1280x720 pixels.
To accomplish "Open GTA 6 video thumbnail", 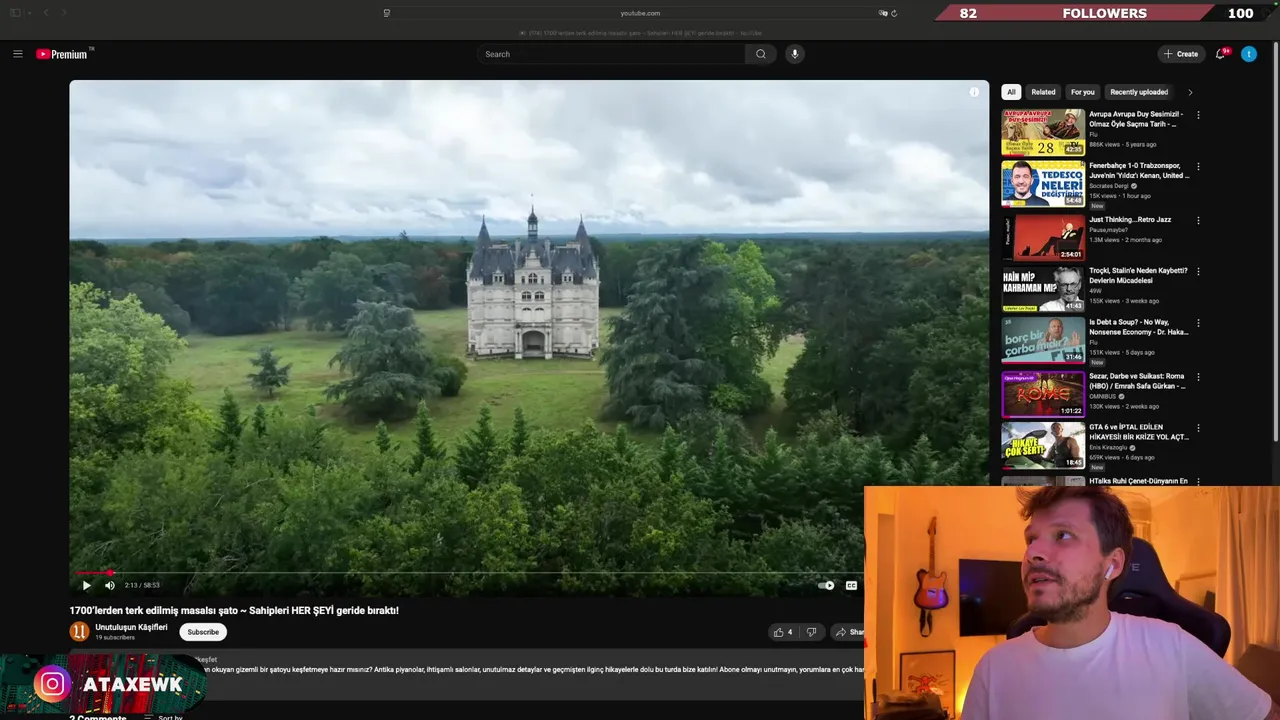I will 1043,445.
